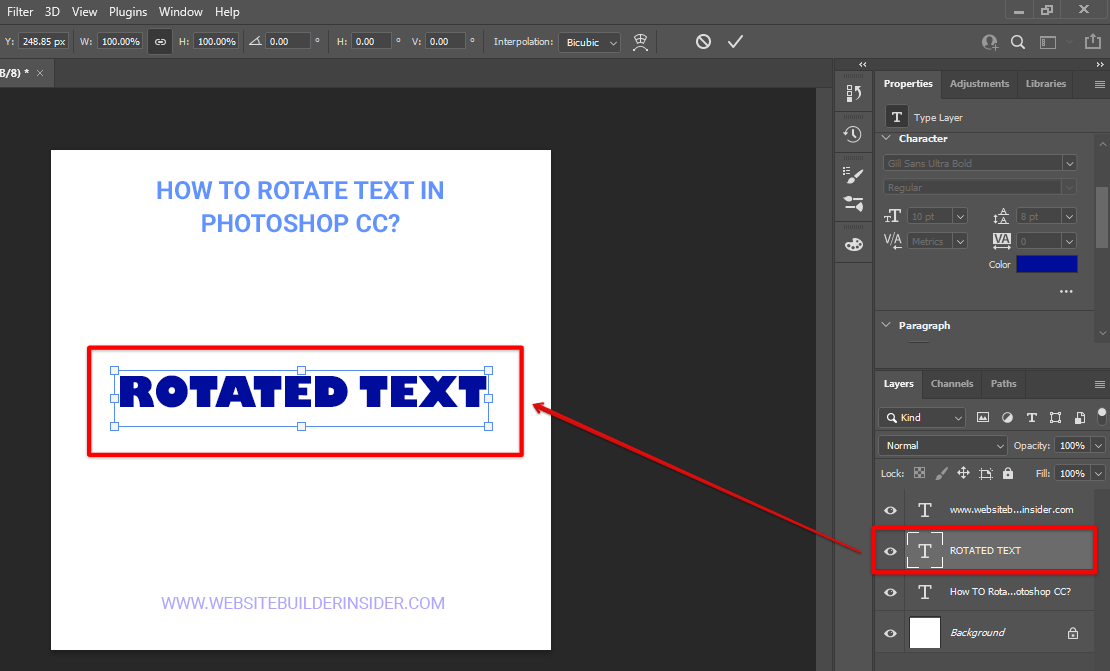
Task: Toggle the width/height link in options bar
Action: [160, 42]
